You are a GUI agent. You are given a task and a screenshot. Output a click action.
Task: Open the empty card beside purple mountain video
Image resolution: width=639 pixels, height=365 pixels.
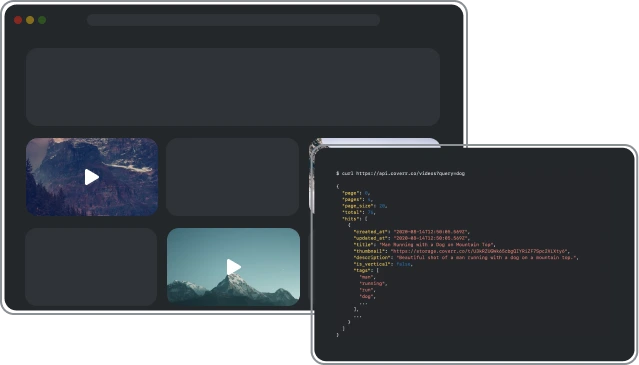[x=232, y=177]
